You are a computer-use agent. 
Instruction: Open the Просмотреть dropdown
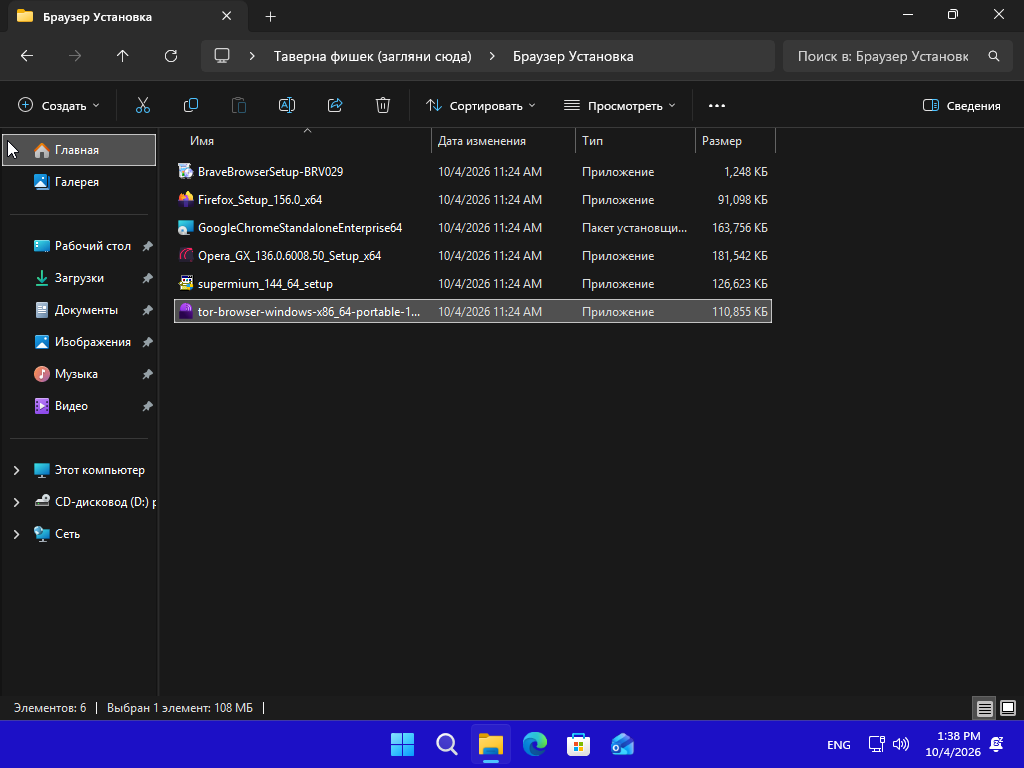[x=619, y=105]
